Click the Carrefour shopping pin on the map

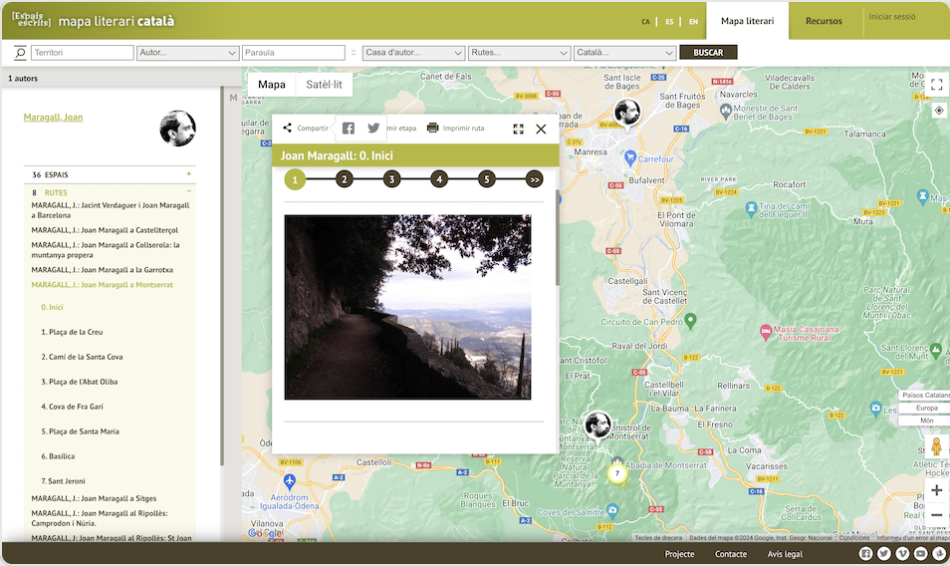[630, 158]
